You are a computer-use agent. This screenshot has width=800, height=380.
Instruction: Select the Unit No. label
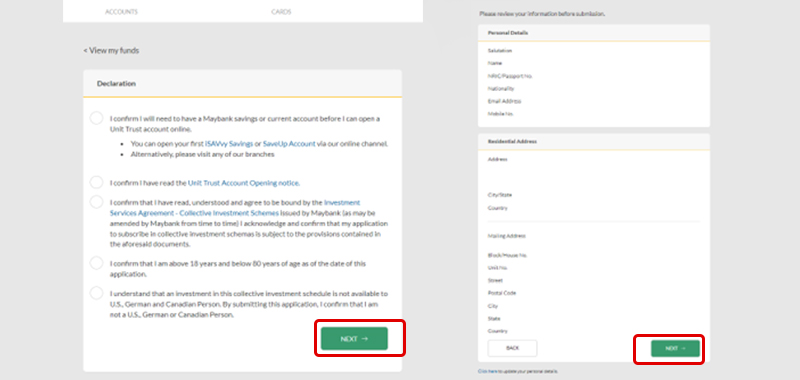(x=497, y=268)
